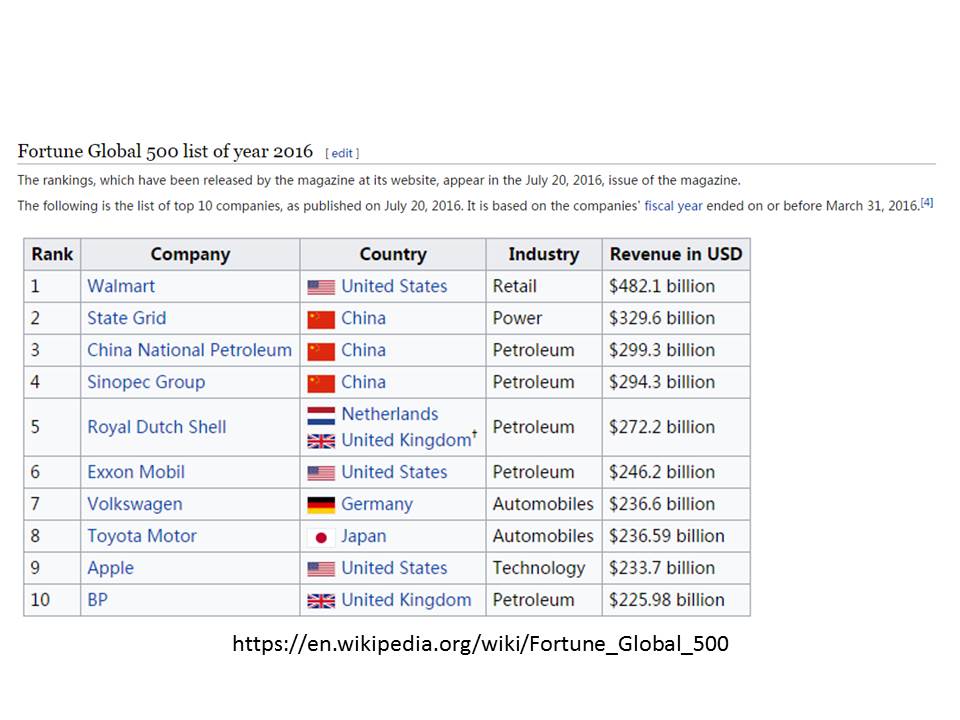Open the edit link beside section heading

click(342, 154)
